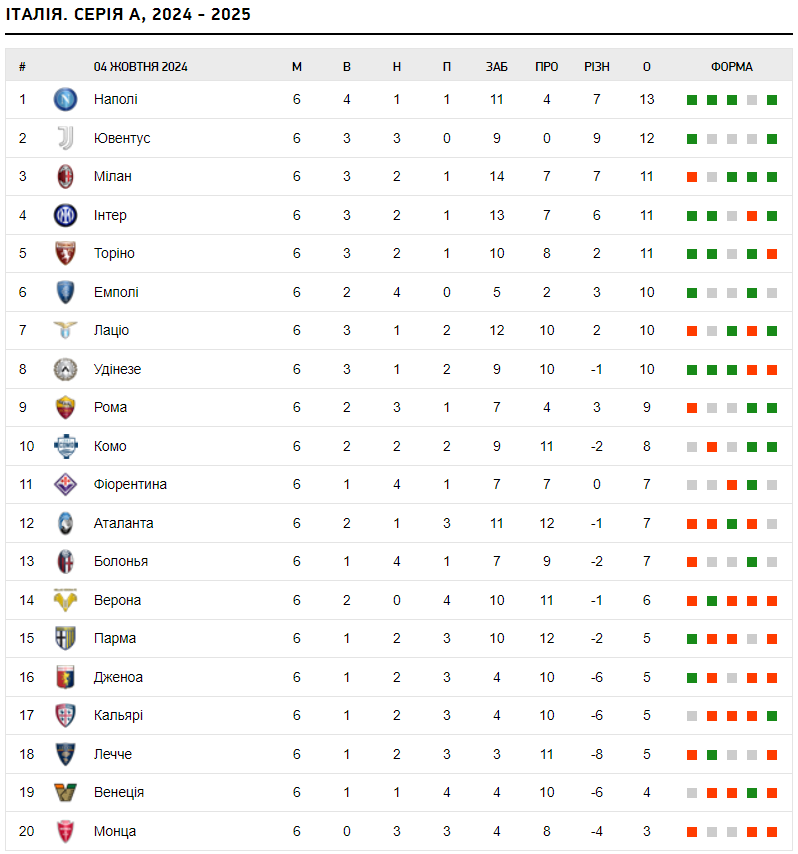Open the Болонья team page
Screen dimensions: 798x854
pyautogui.click(x=120, y=561)
